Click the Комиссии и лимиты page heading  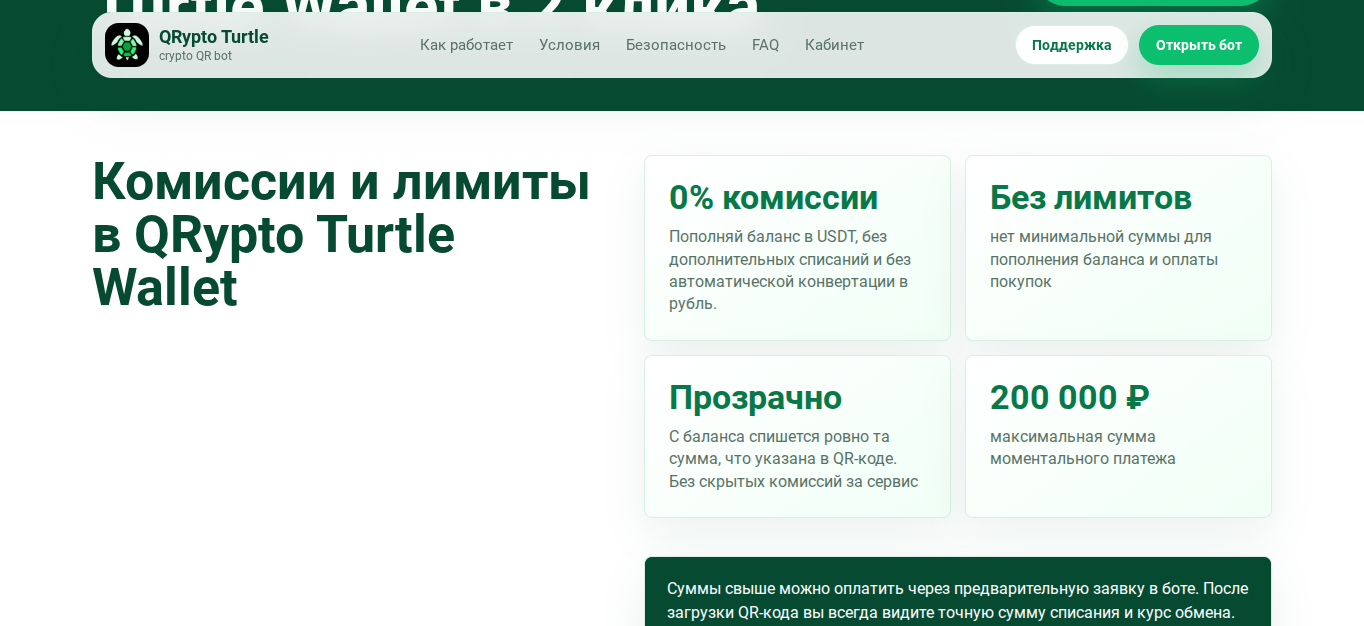point(341,235)
